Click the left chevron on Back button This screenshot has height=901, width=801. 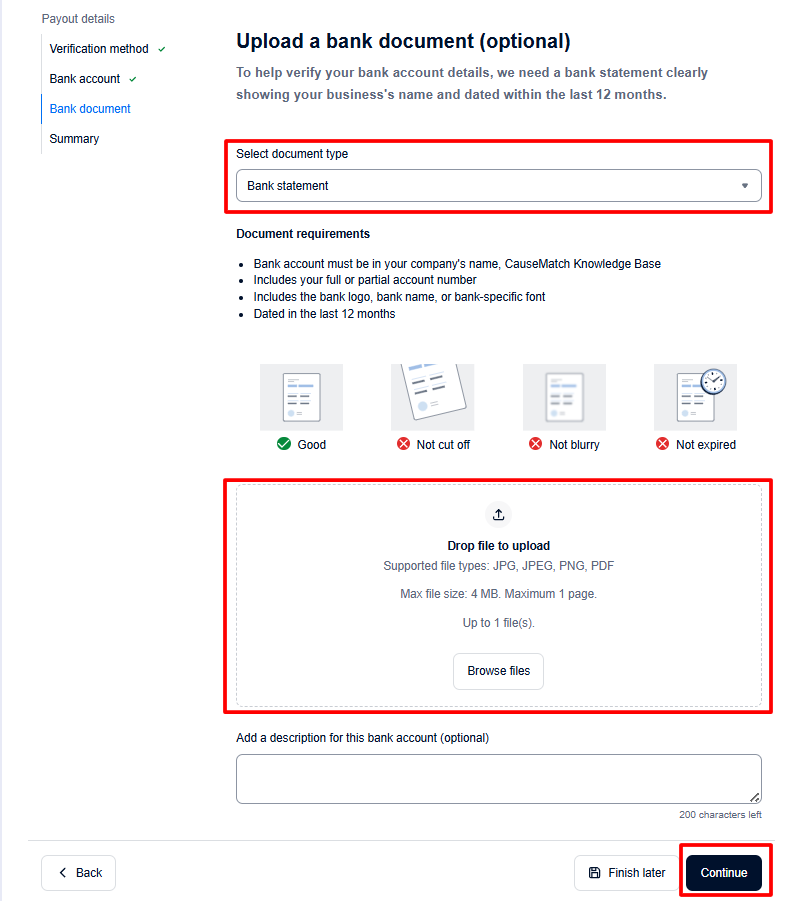click(63, 872)
